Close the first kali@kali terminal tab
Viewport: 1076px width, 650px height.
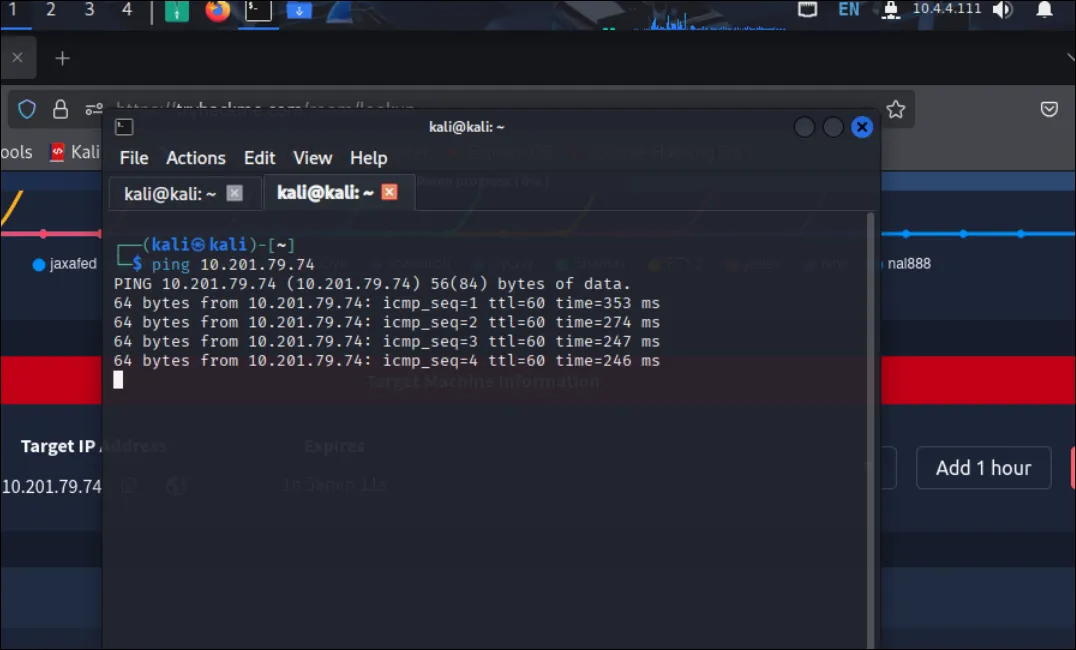[x=235, y=194]
